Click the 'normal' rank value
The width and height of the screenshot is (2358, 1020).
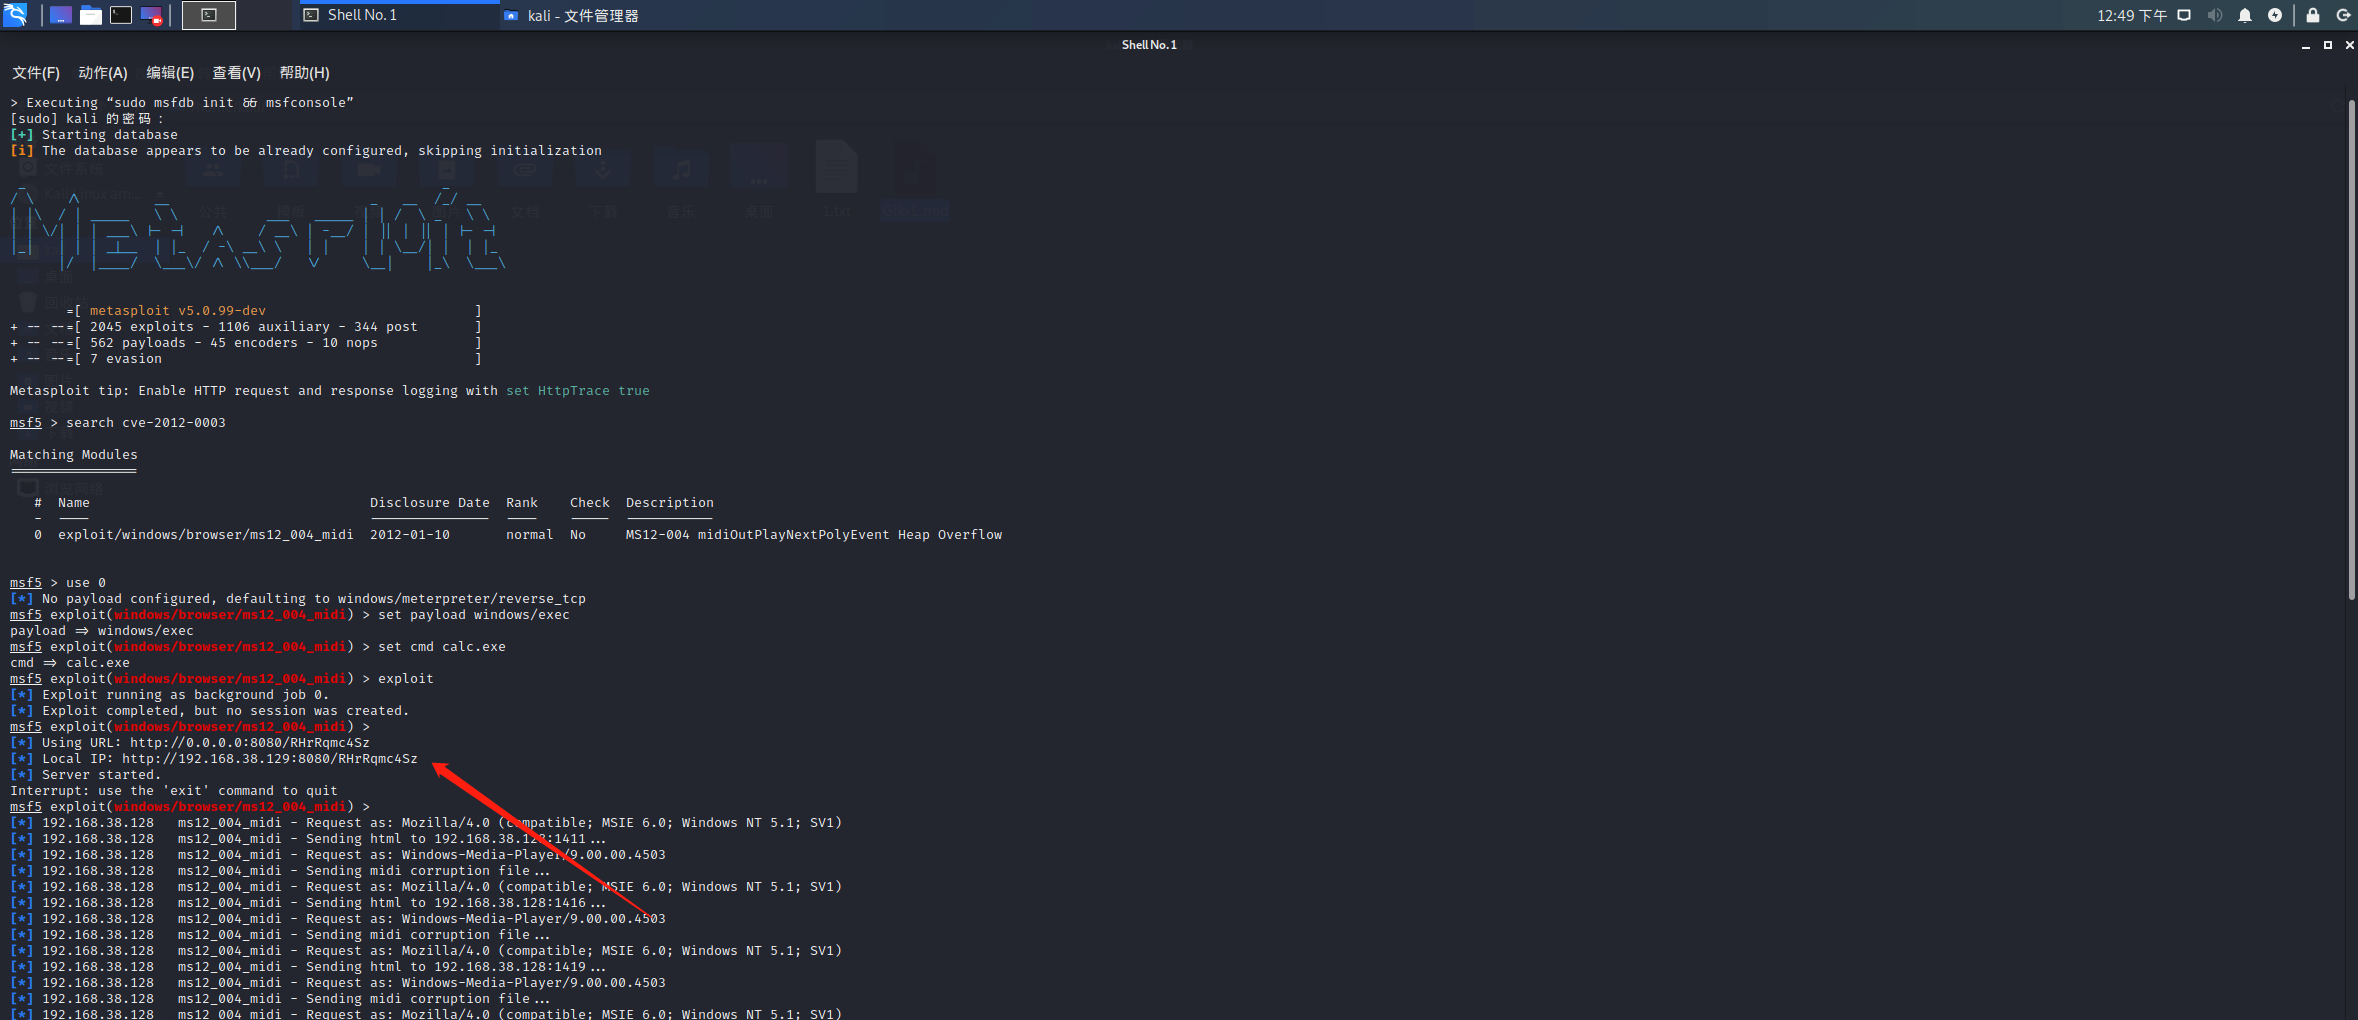click(x=530, y=535)
